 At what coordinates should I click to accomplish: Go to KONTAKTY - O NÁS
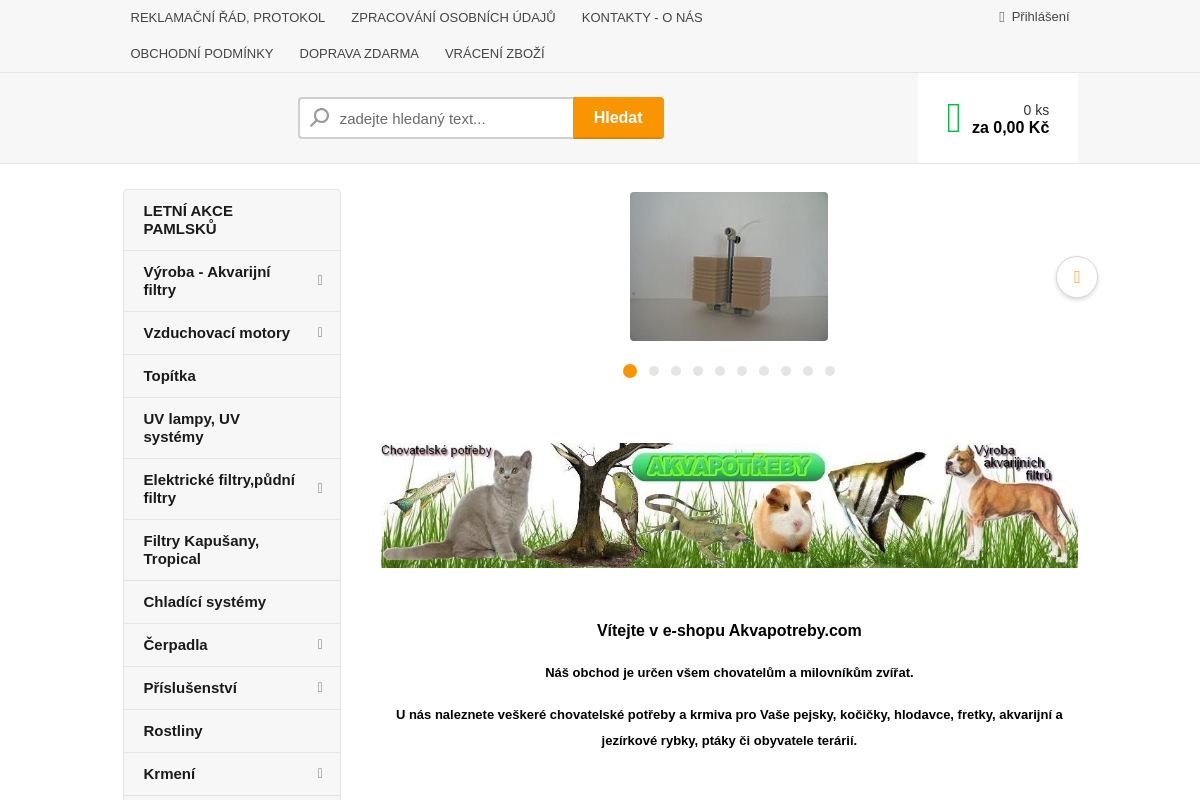642,17
